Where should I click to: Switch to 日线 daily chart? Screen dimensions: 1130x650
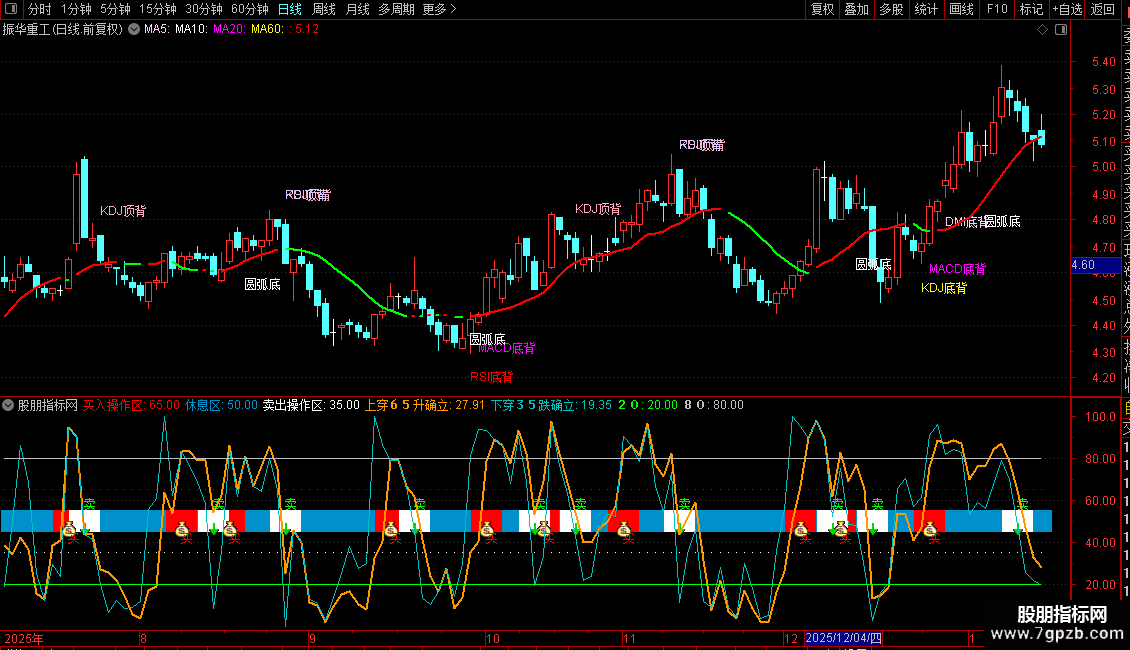point(290,9)
